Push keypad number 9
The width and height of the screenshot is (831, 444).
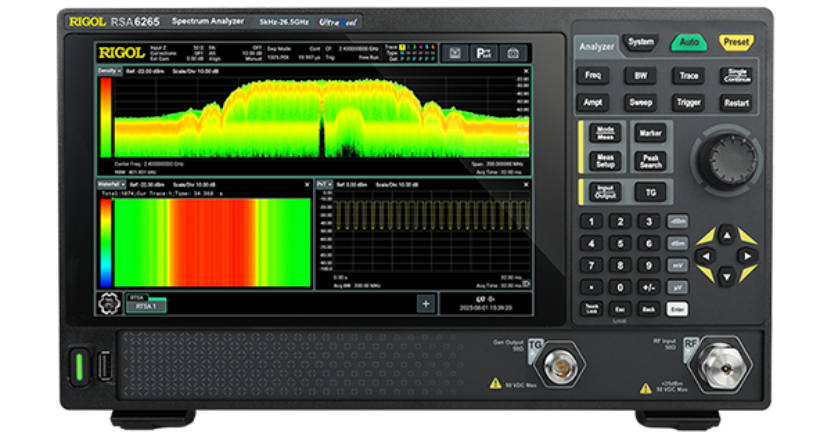[x=648, y=265]
